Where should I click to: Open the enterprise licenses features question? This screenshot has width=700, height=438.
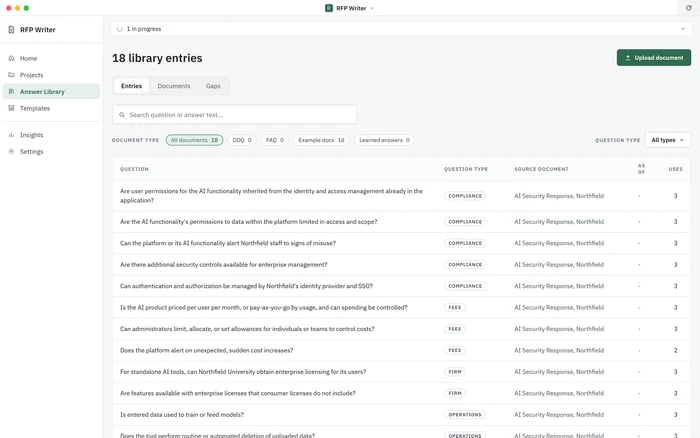click(401, 393)
